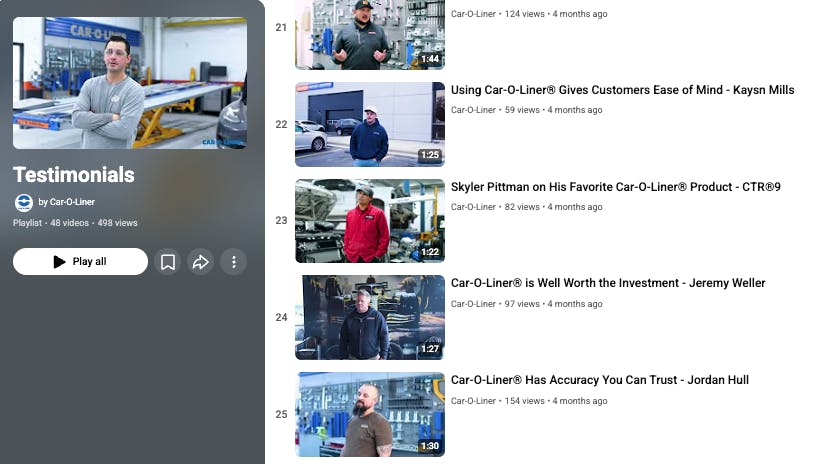Click the Skyler Pittman video thumbnail
824x464 pixels.
369,221
